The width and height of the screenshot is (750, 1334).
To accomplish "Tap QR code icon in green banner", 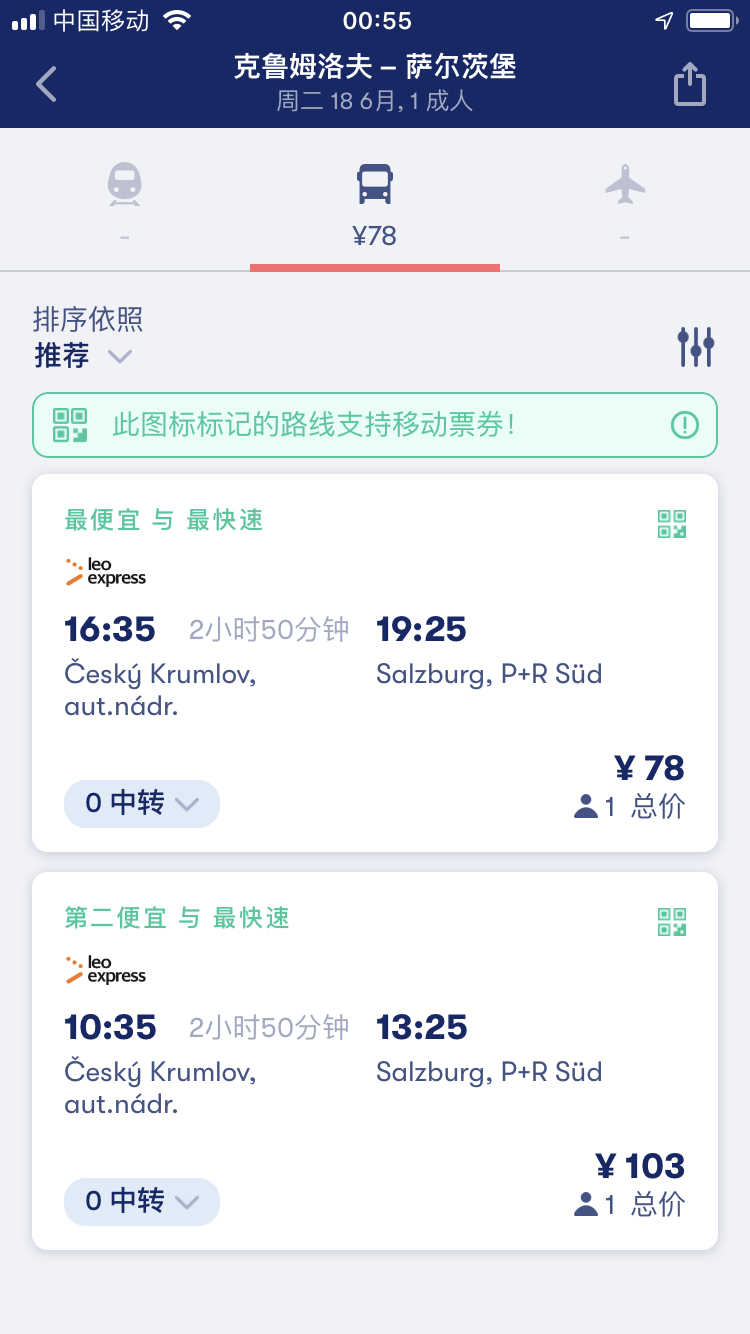I will 70,425.
